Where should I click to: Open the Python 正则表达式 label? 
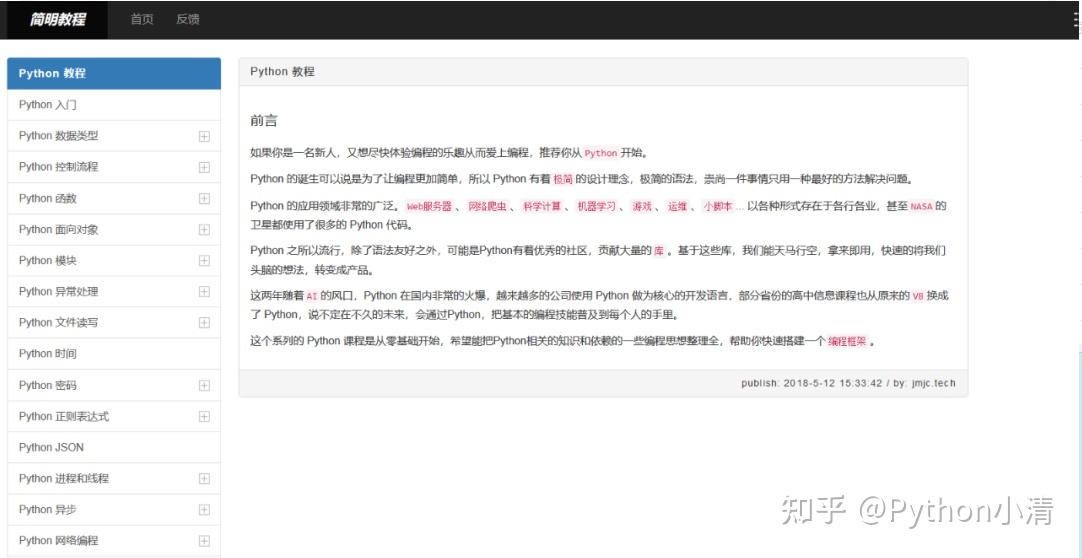(64, 417)
